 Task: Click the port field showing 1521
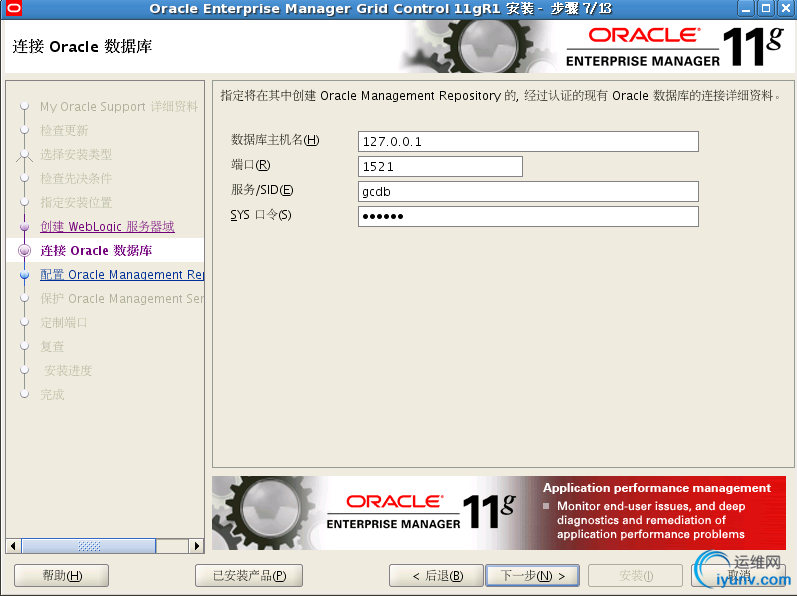click(440, 167)
